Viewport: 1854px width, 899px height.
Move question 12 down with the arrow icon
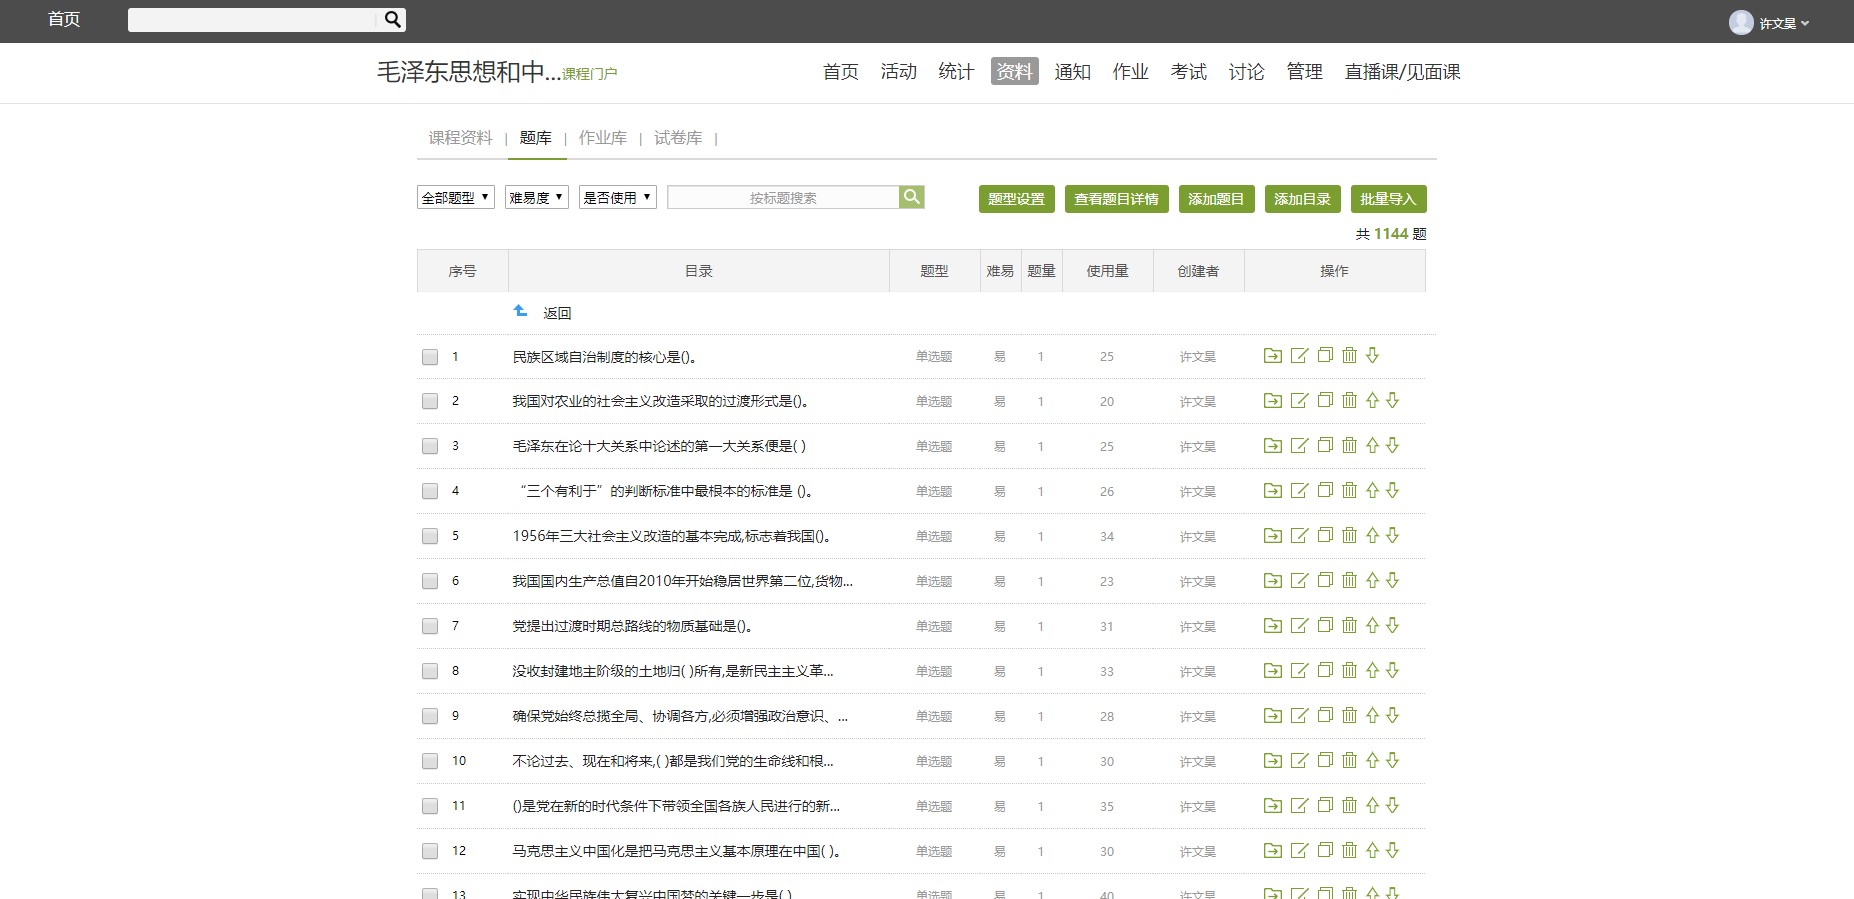[x=1392, y=850]
